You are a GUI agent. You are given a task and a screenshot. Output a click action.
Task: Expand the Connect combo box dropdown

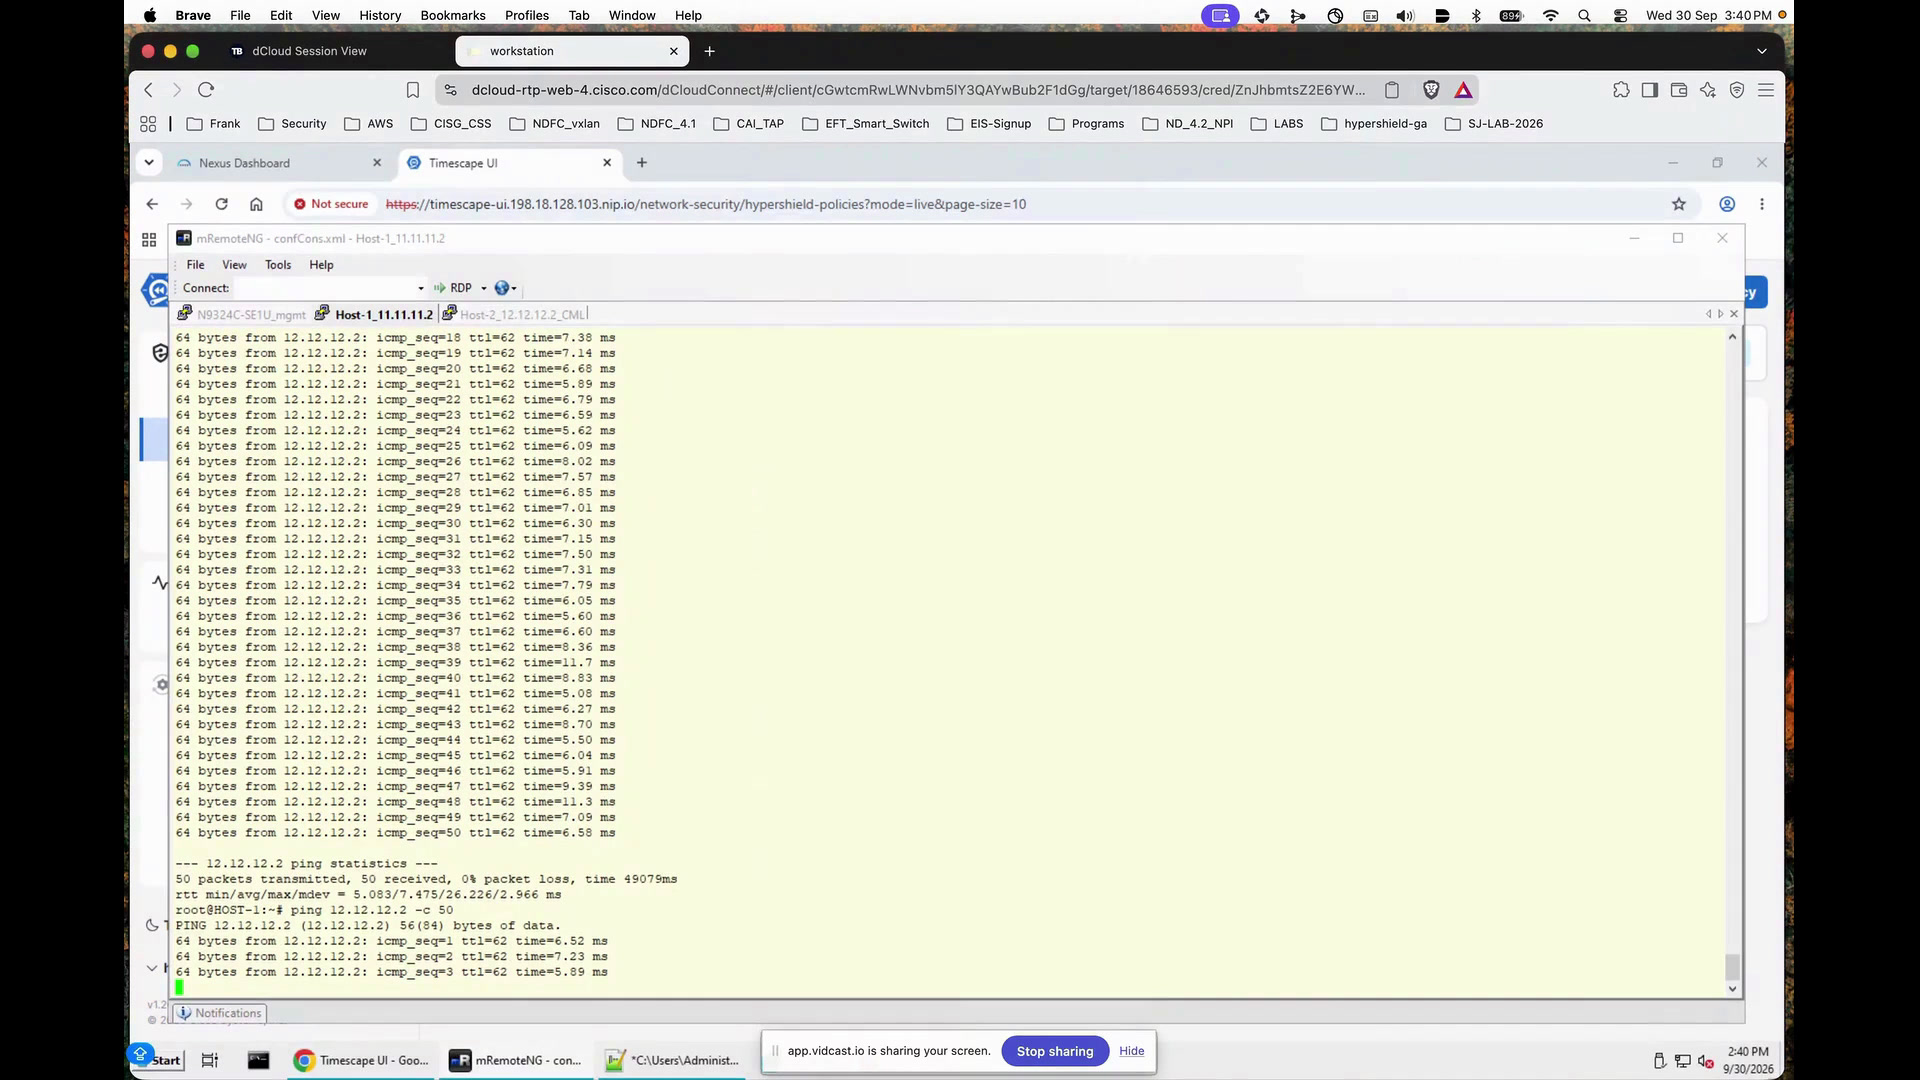(421, 288)
